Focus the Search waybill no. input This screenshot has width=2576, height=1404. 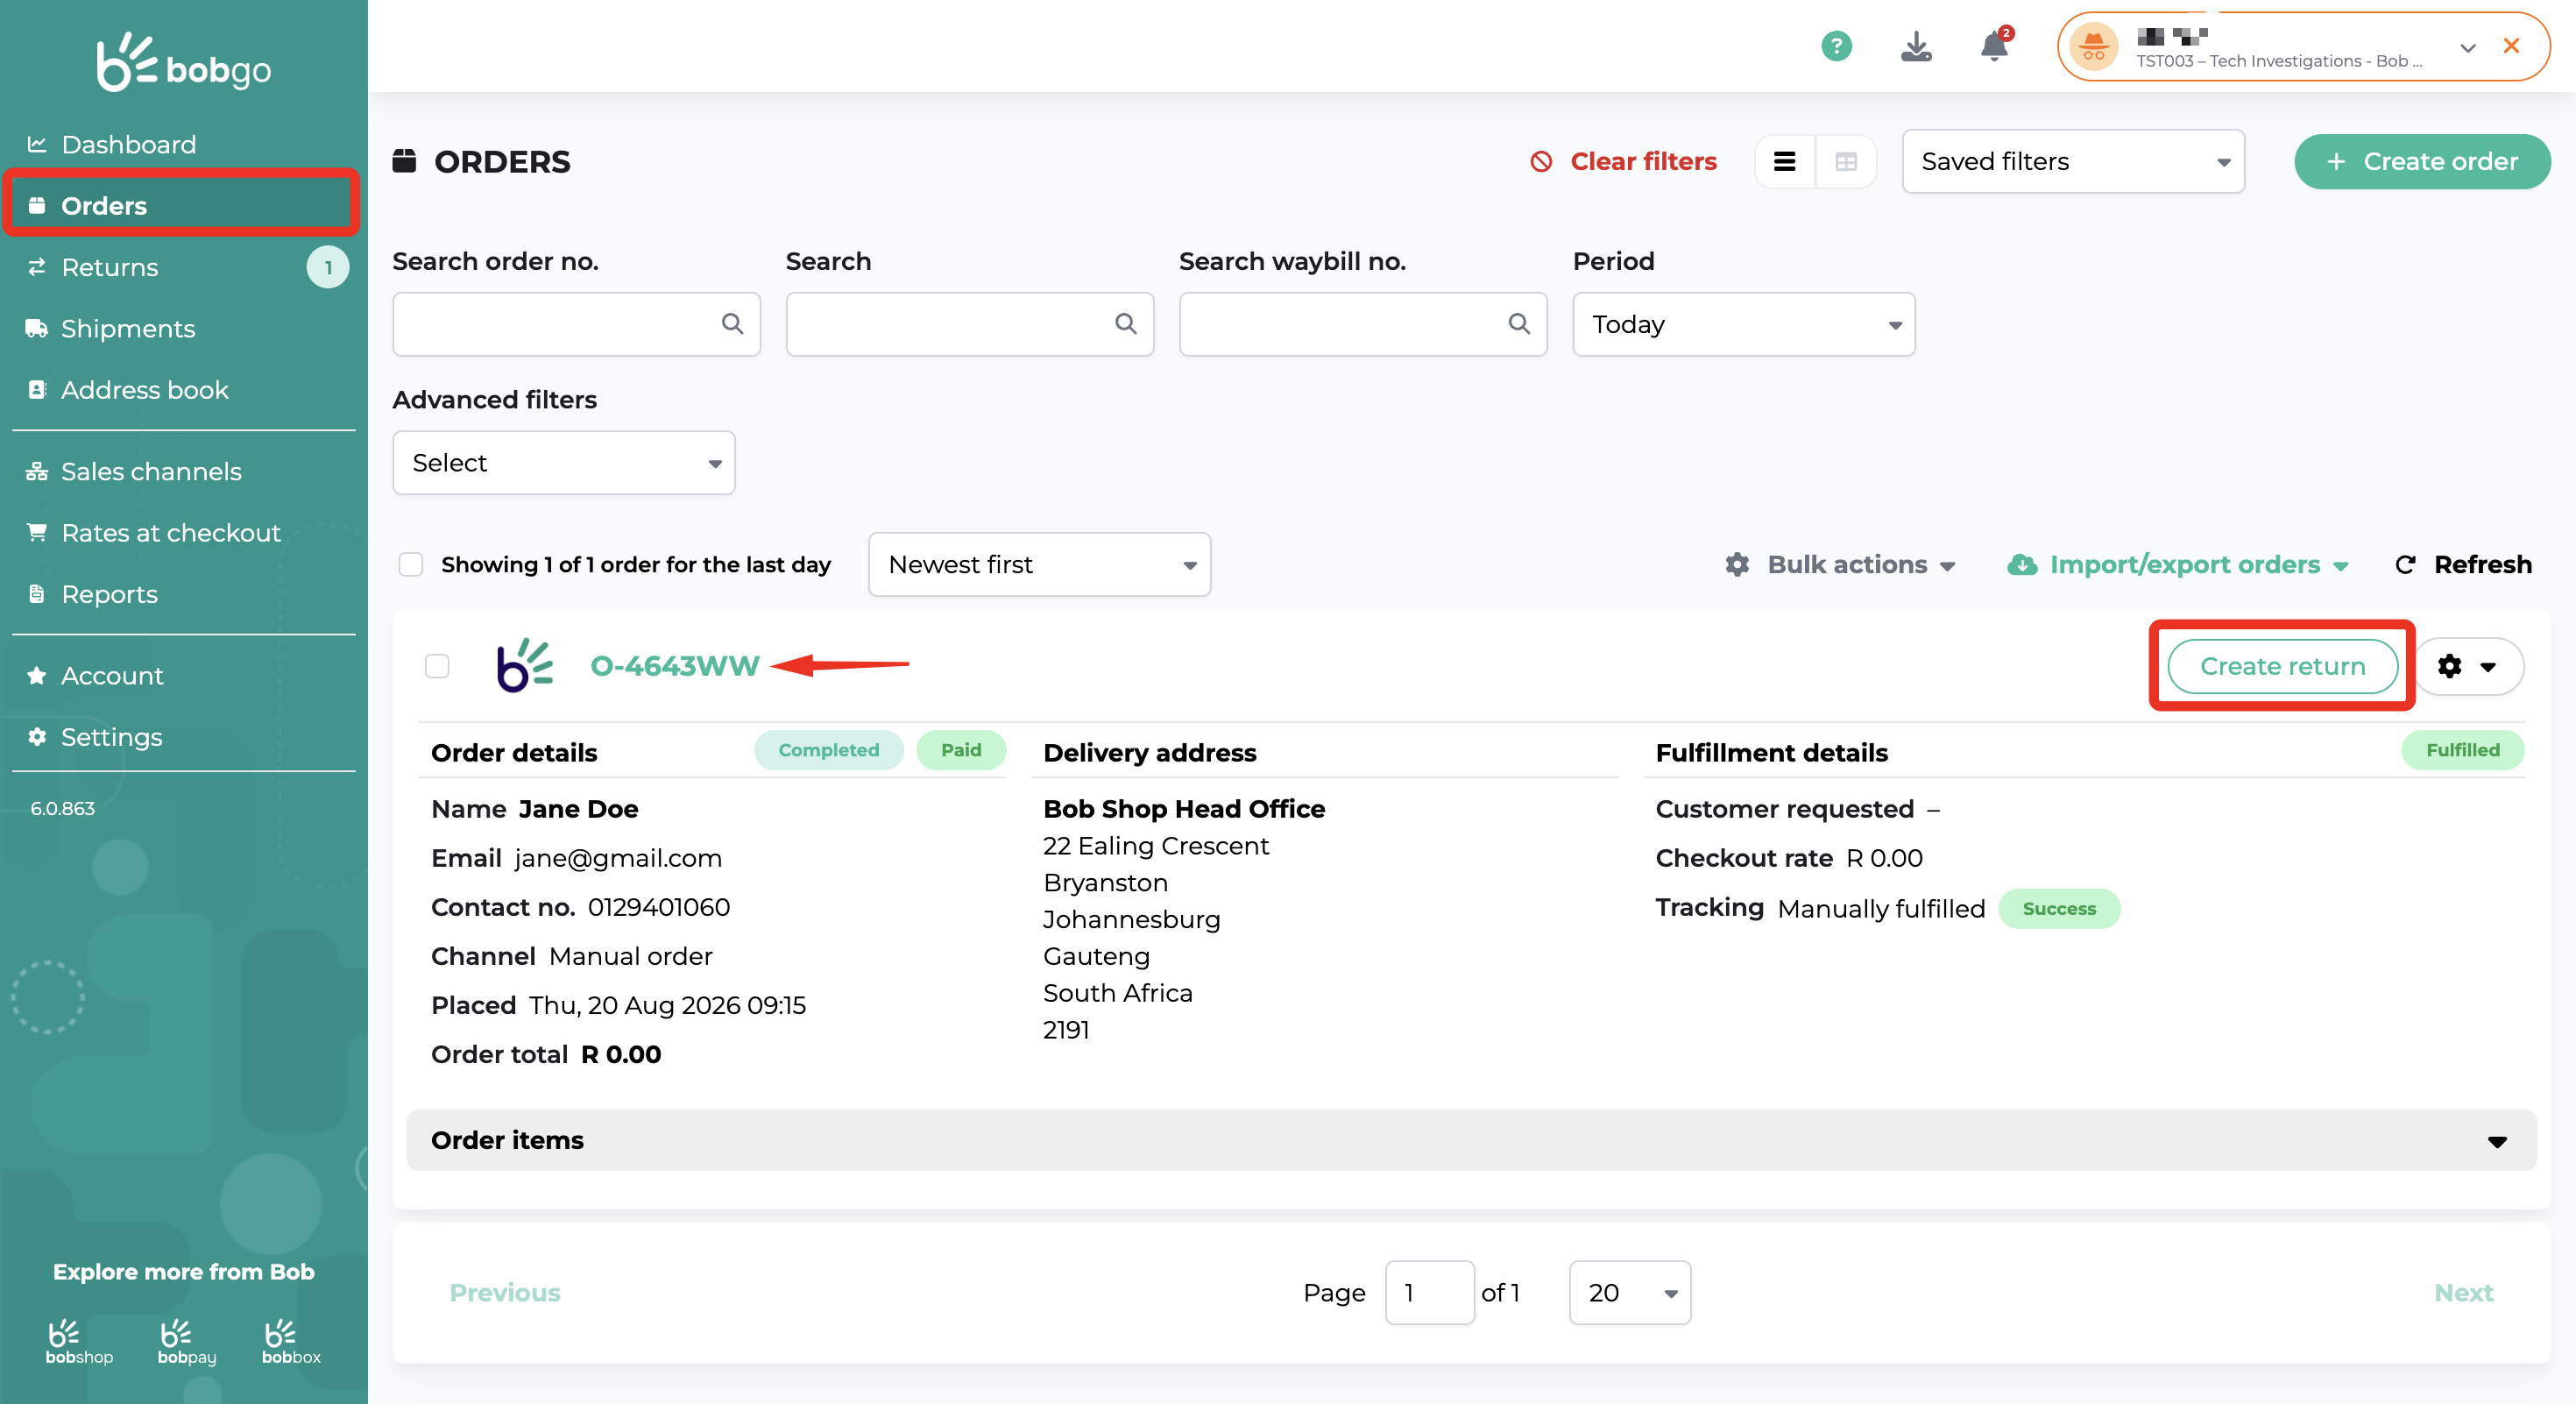[1363, 324]
